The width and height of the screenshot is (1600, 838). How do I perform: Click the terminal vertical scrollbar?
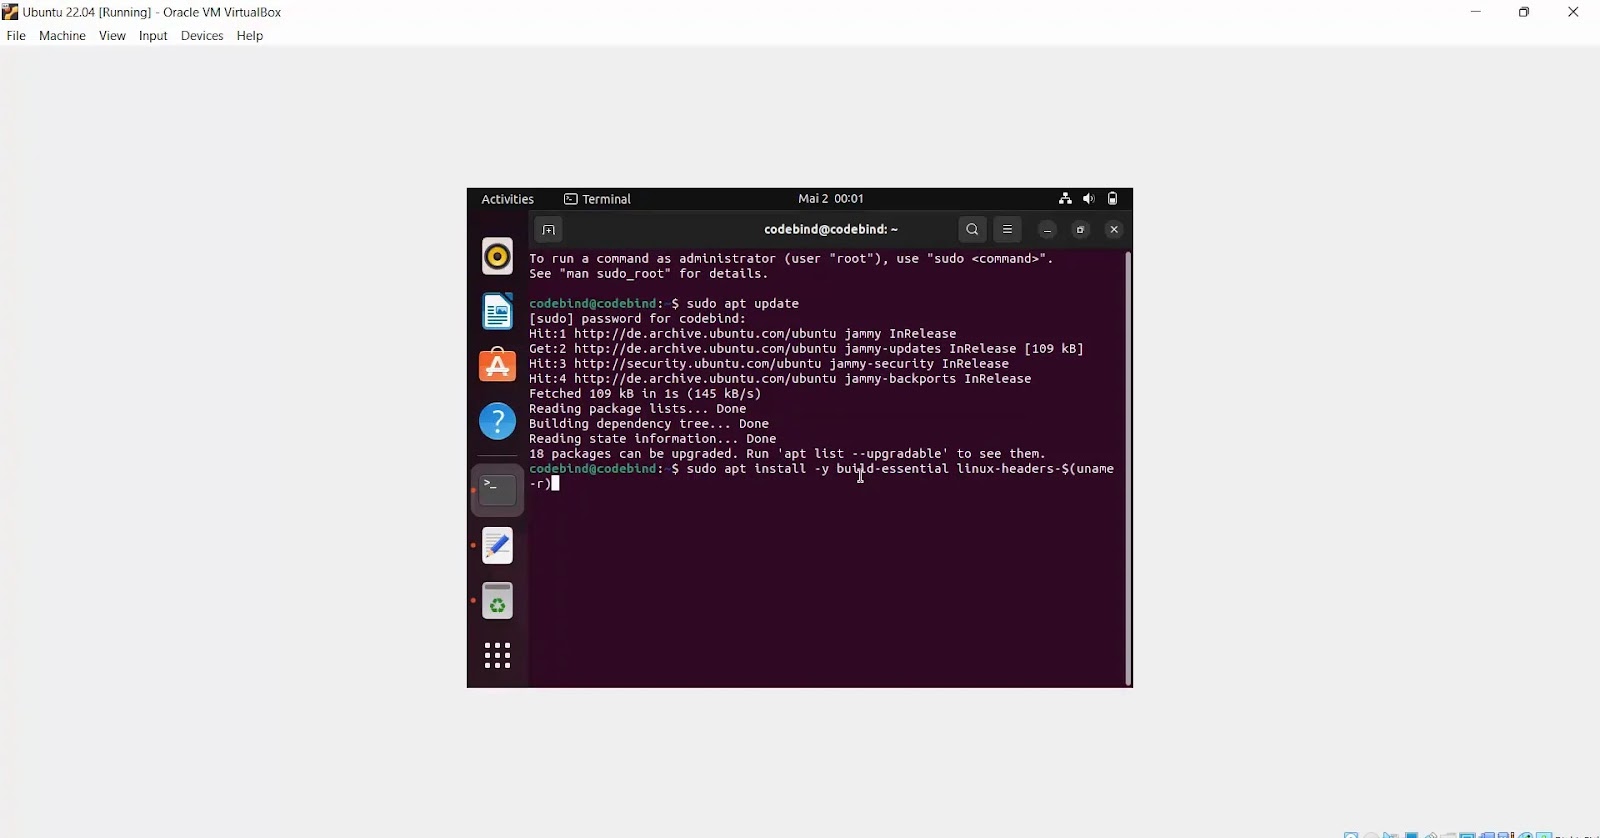[x=1128, y=468]
